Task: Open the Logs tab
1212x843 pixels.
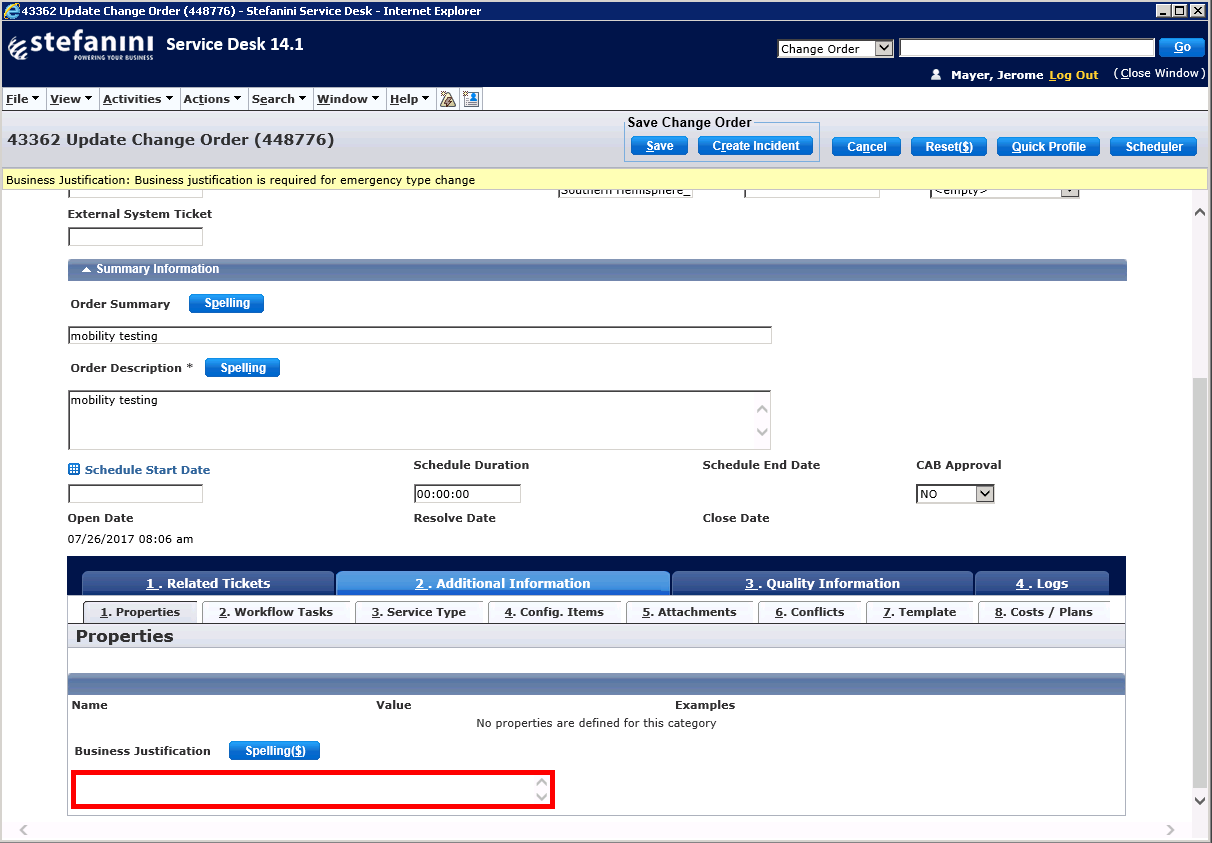Action: (x=1042, y=583)
